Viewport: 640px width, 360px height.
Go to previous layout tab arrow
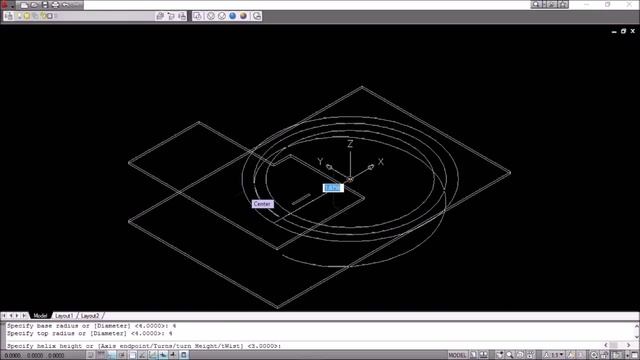click(11, 316)
